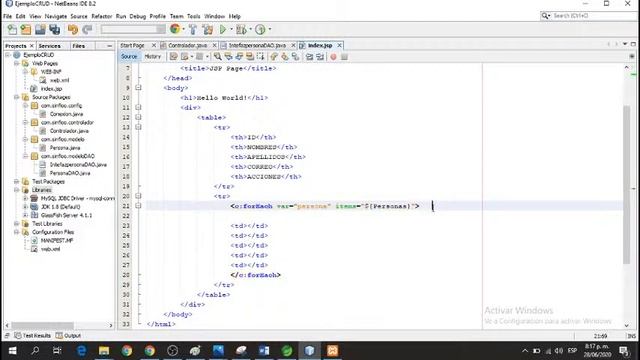
Task: Click the Profile Project toolbar icon
Action: pos(260,29)
